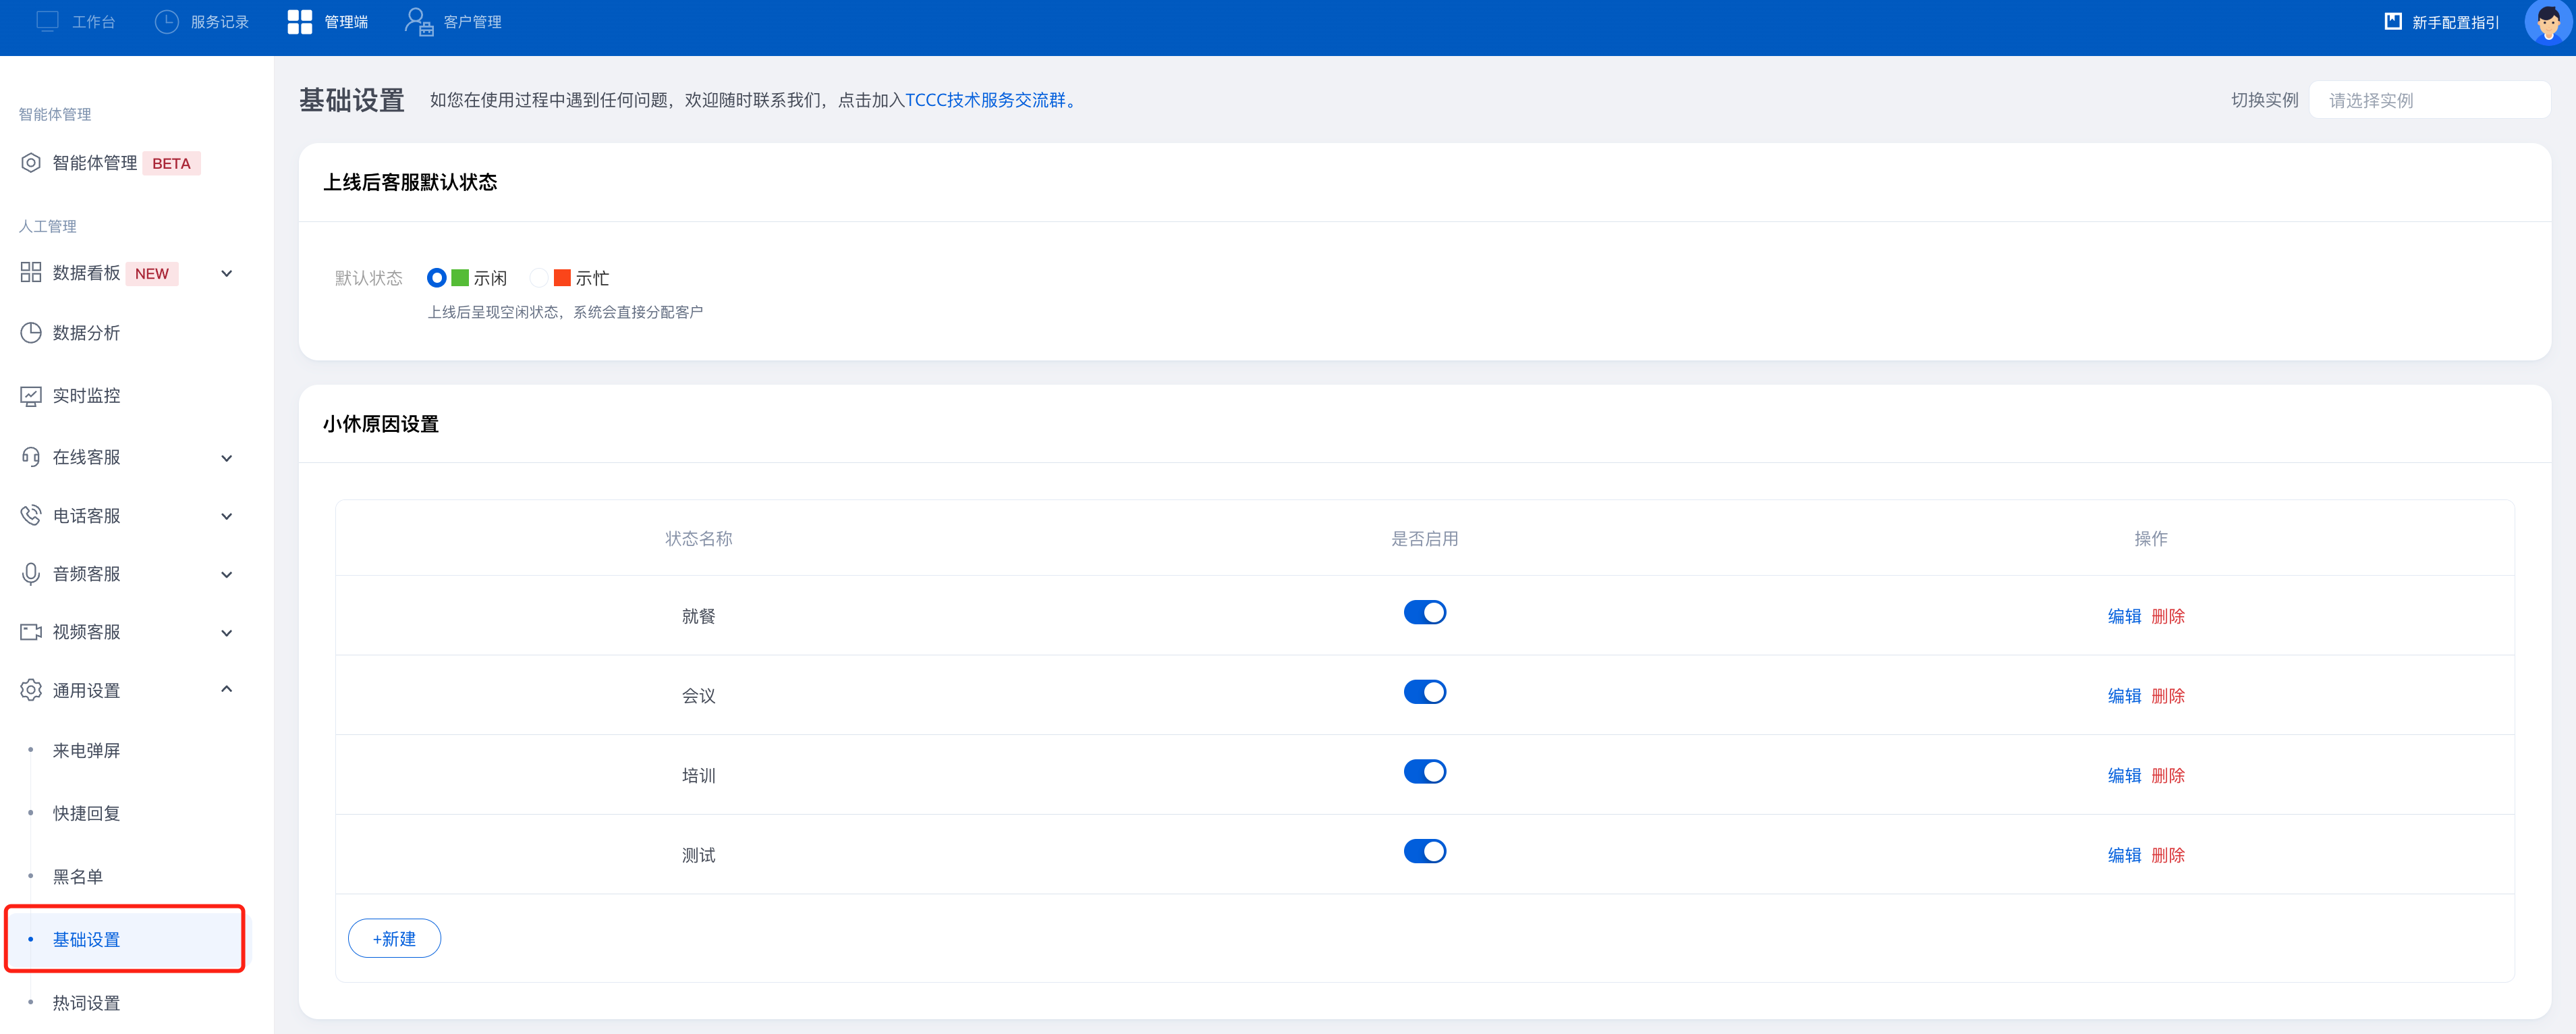
Task: Click 删除 for the 会议 row
Action: (x=2168, y=696)
